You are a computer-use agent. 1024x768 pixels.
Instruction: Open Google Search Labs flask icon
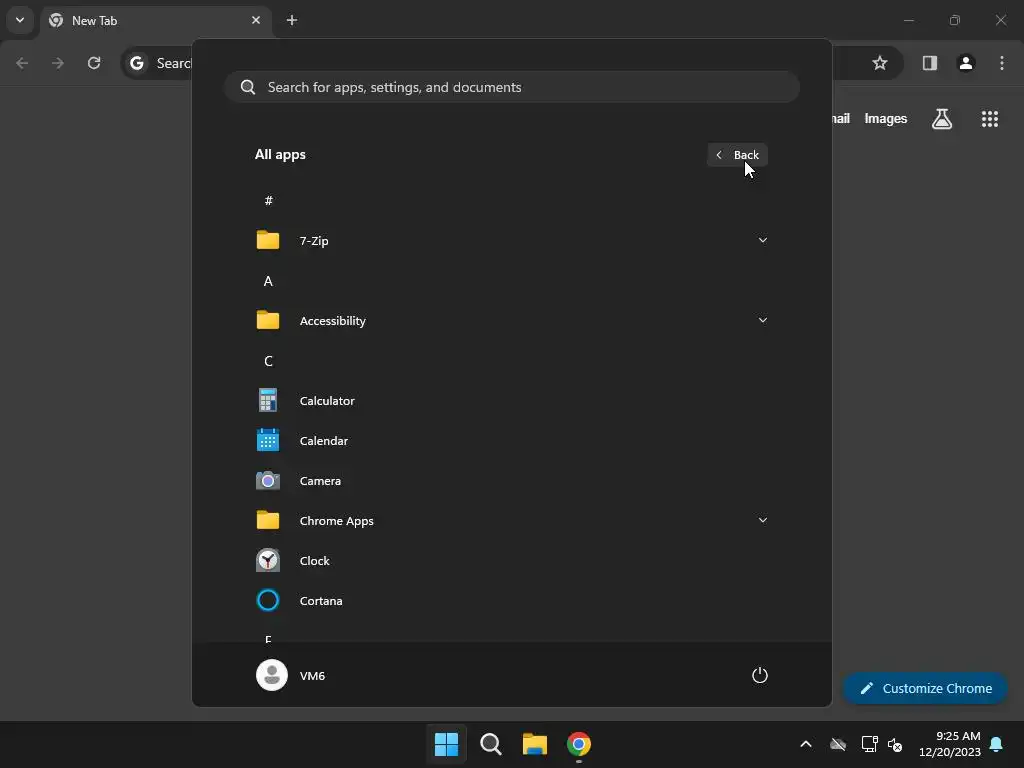coord(942,119)
